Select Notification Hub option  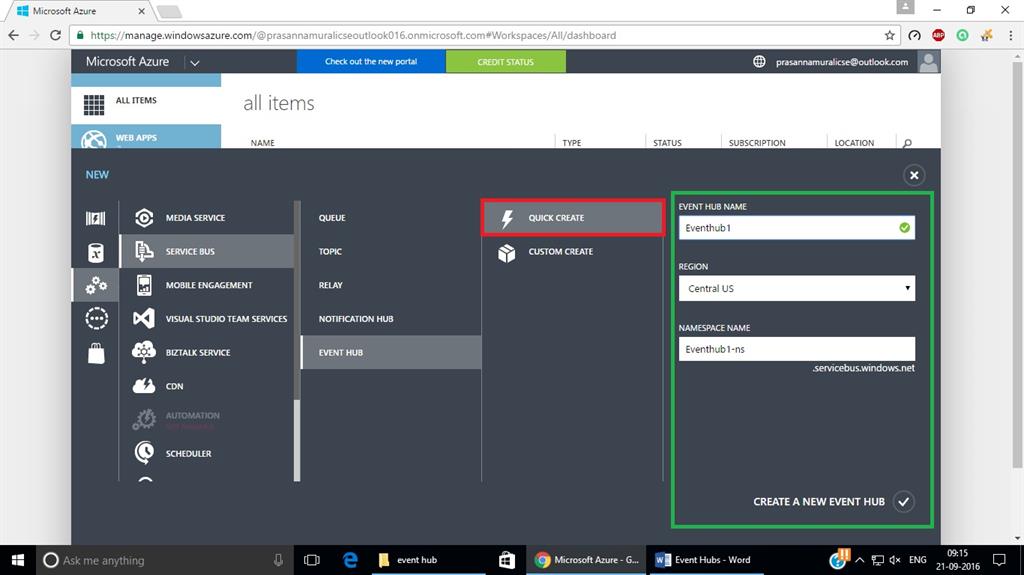(x=356, y=319)
